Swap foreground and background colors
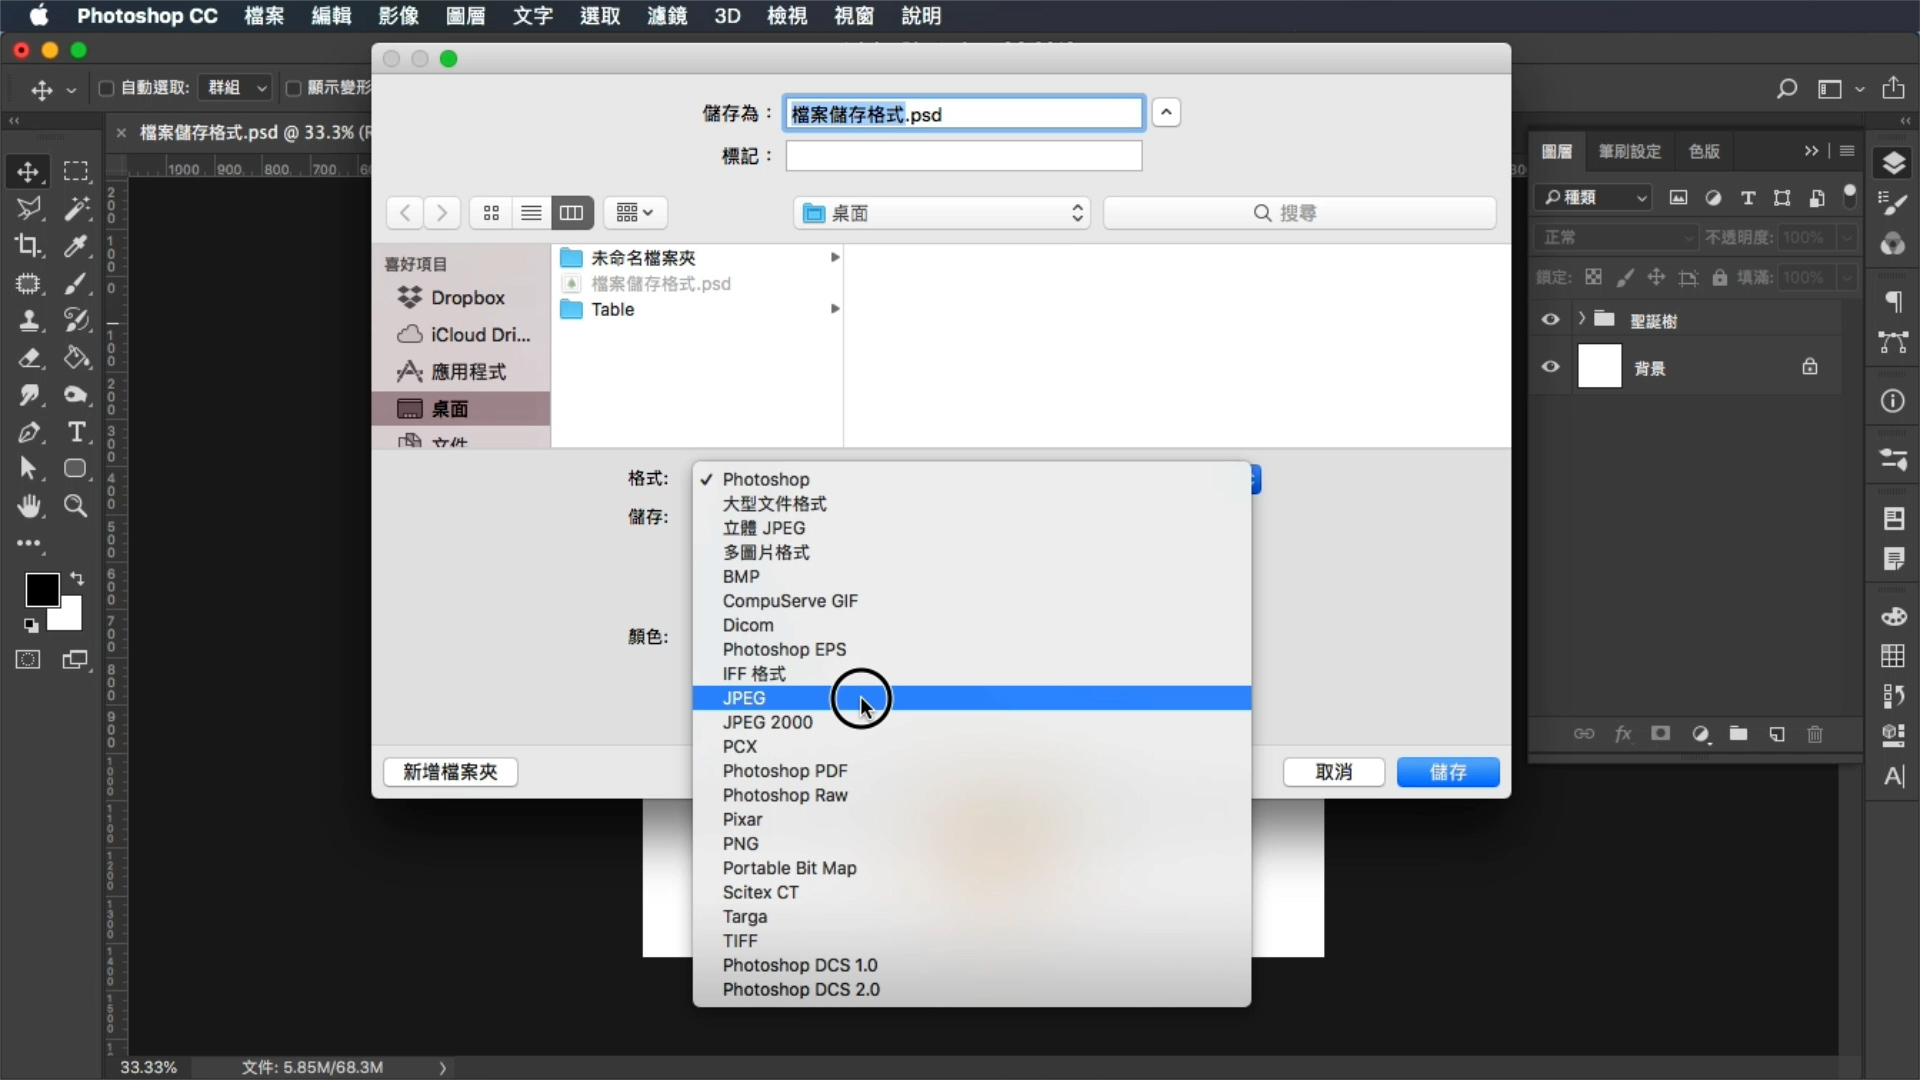 point(77,579)
